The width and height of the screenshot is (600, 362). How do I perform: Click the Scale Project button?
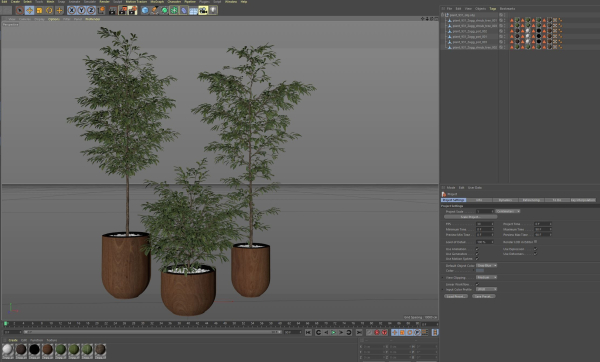click(470, 217)
